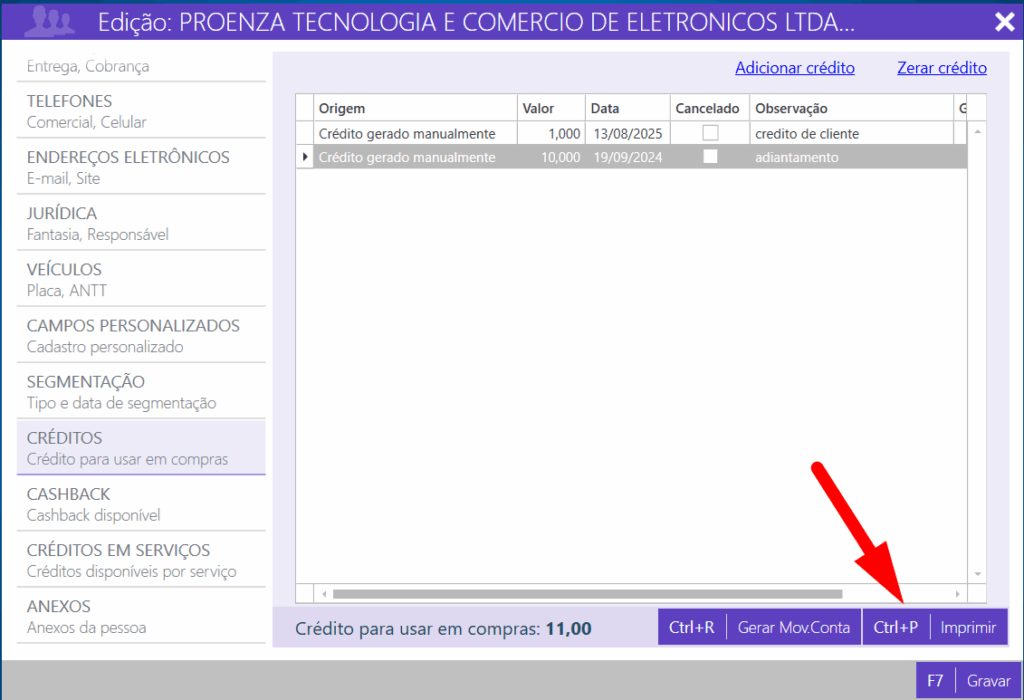Toggle Cancelado checkbox for credito de cliente row
Viewport: 1024px width, 700px height.
[710, 133]
